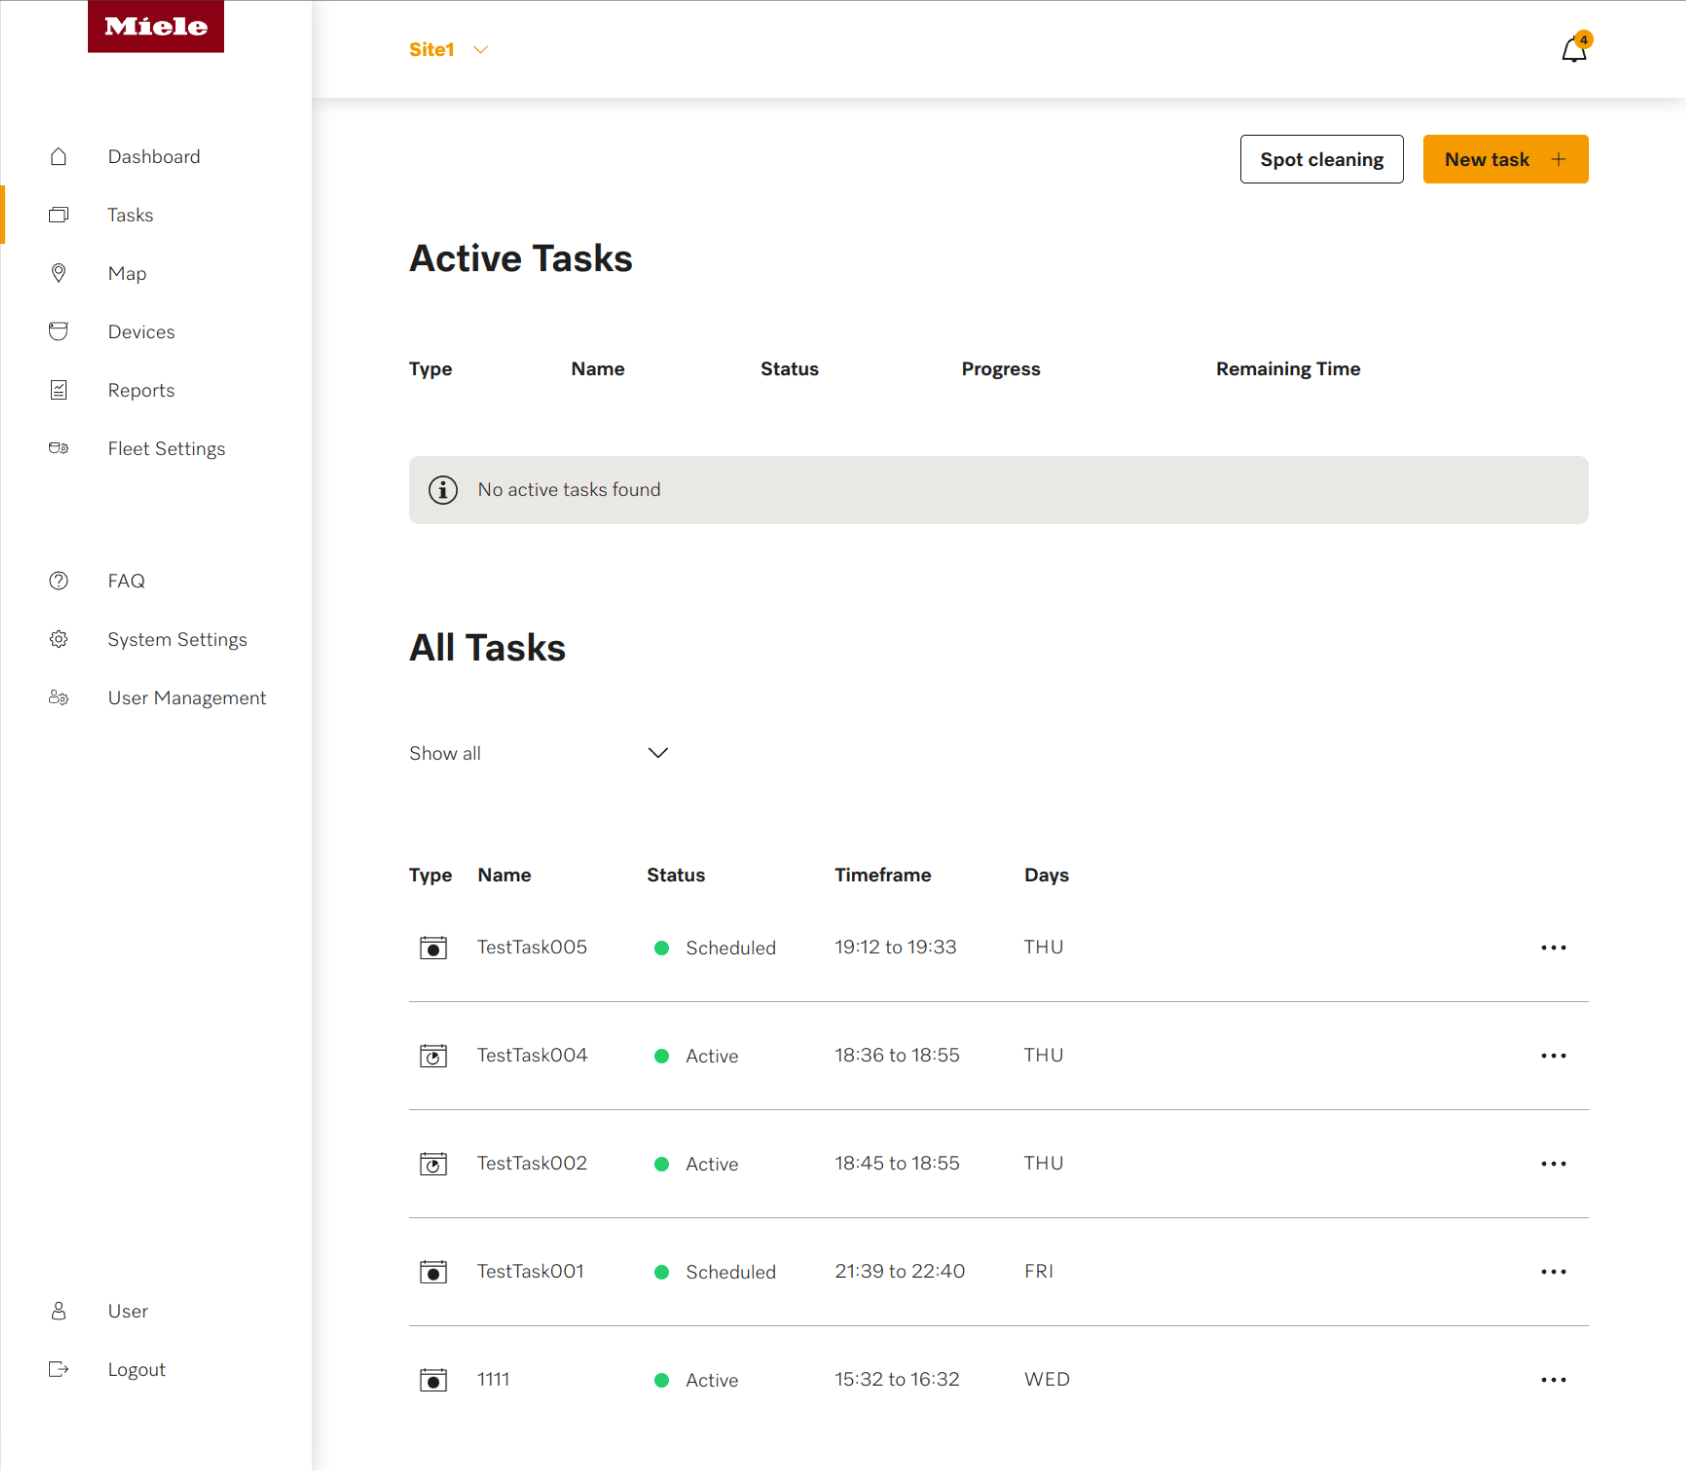Viewport: 1686px width, 1471px height.
Task: Click the TestTask005 calendar type icon
Action: tap(433, 948)
